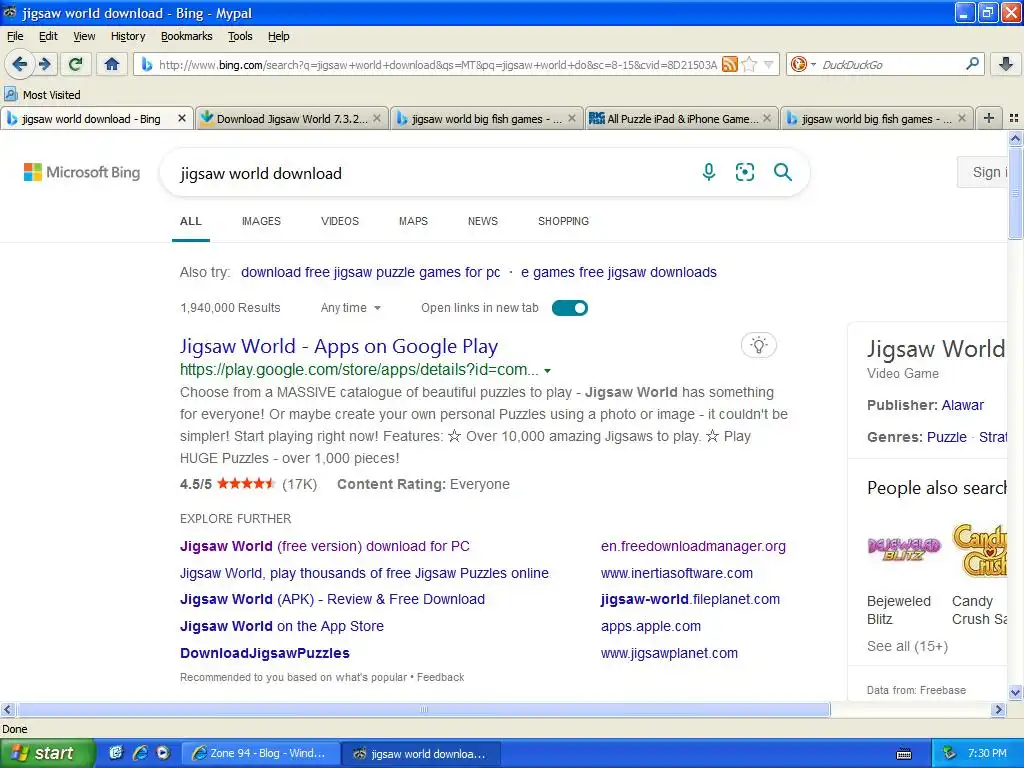Viewport: 1024px width, 768px height.
Task: Open the list all tabs grid icon
Action: tap(1014, 118)
